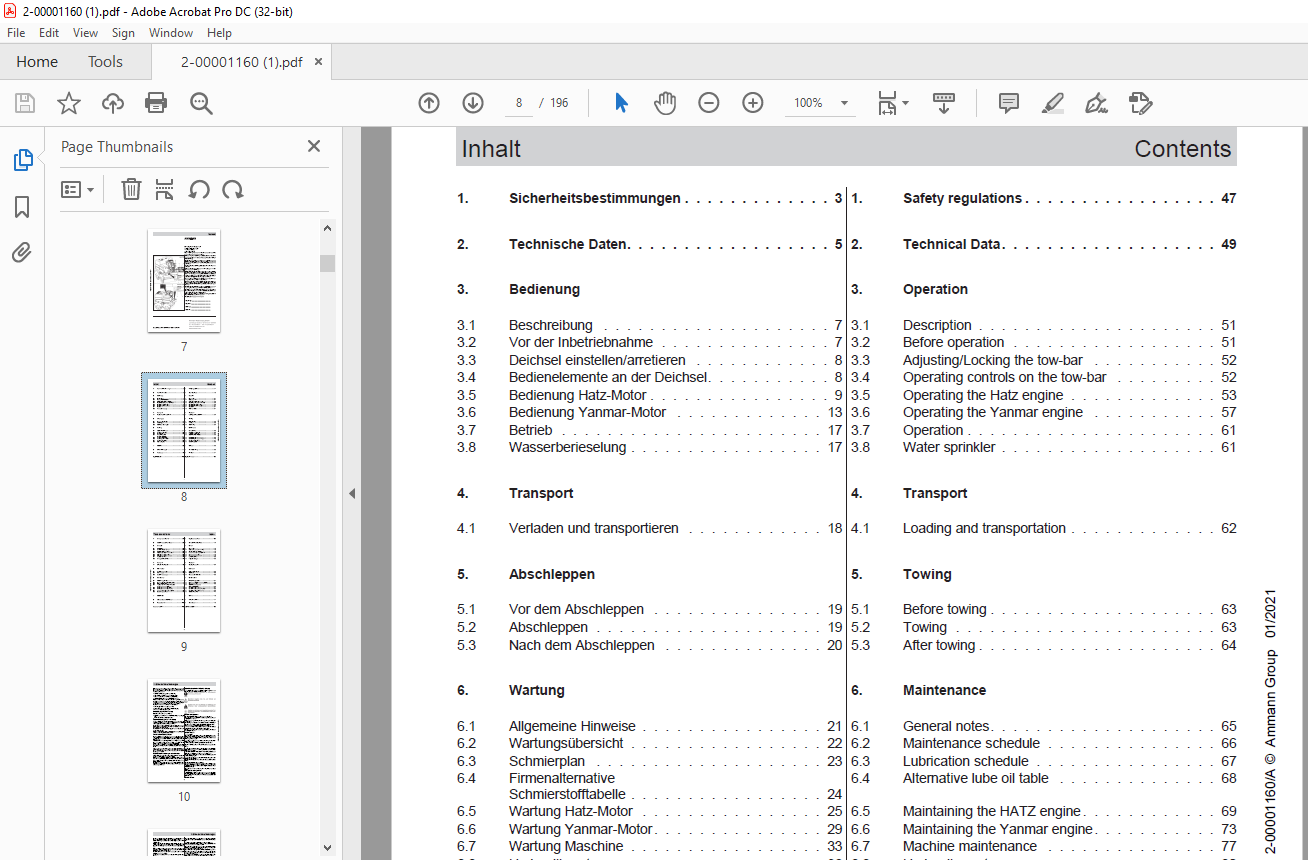
Task: Click the 'Contents' page heading
Action: pos(1183,149)
